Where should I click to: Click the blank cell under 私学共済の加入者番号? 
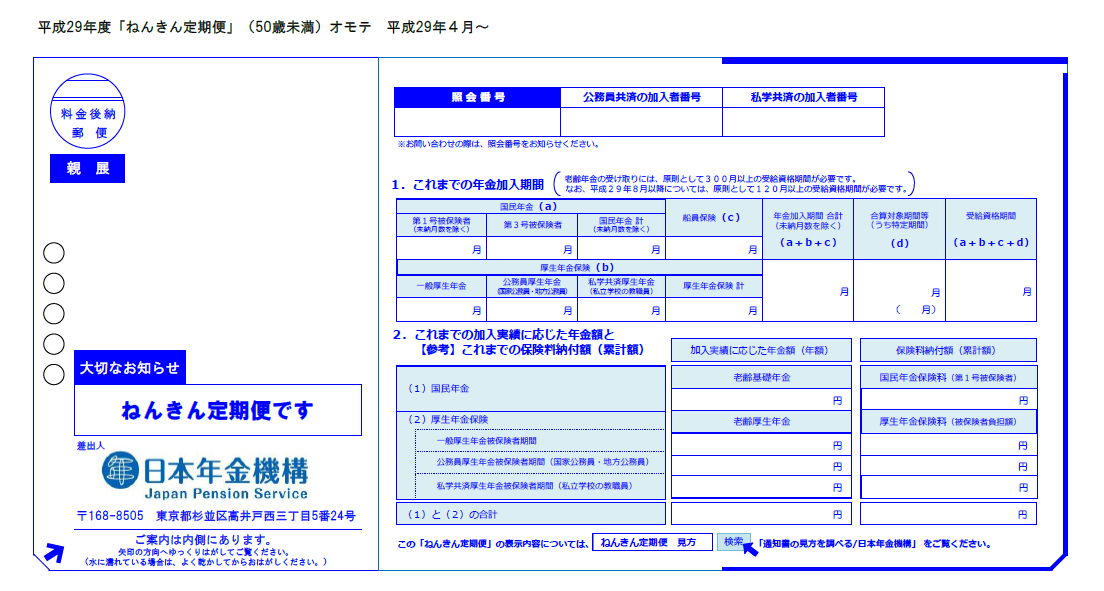pyautogui.click(x=803, y=122)
